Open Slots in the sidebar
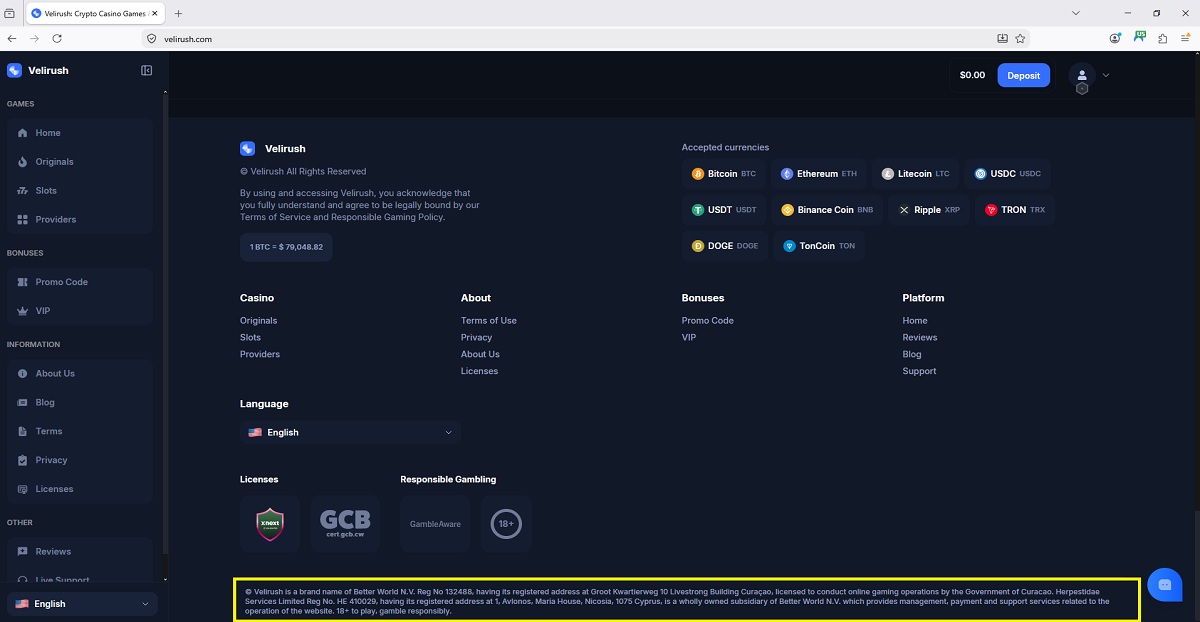Image resolution: width=1200 pixels, height=622 pixels. coord(80,191)
